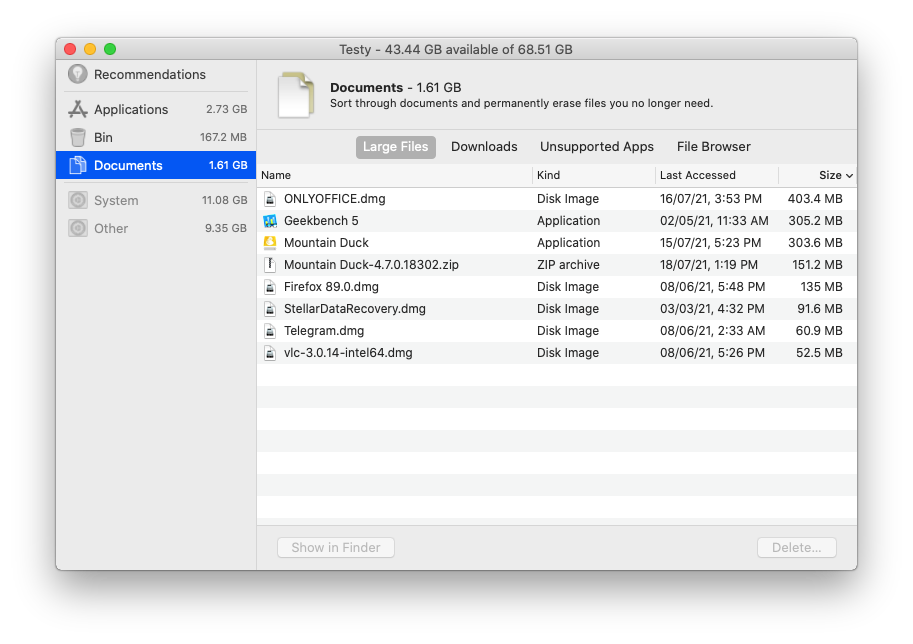Click the System lock icon in sidebar

pyautogui.click(x=77, y=200)
